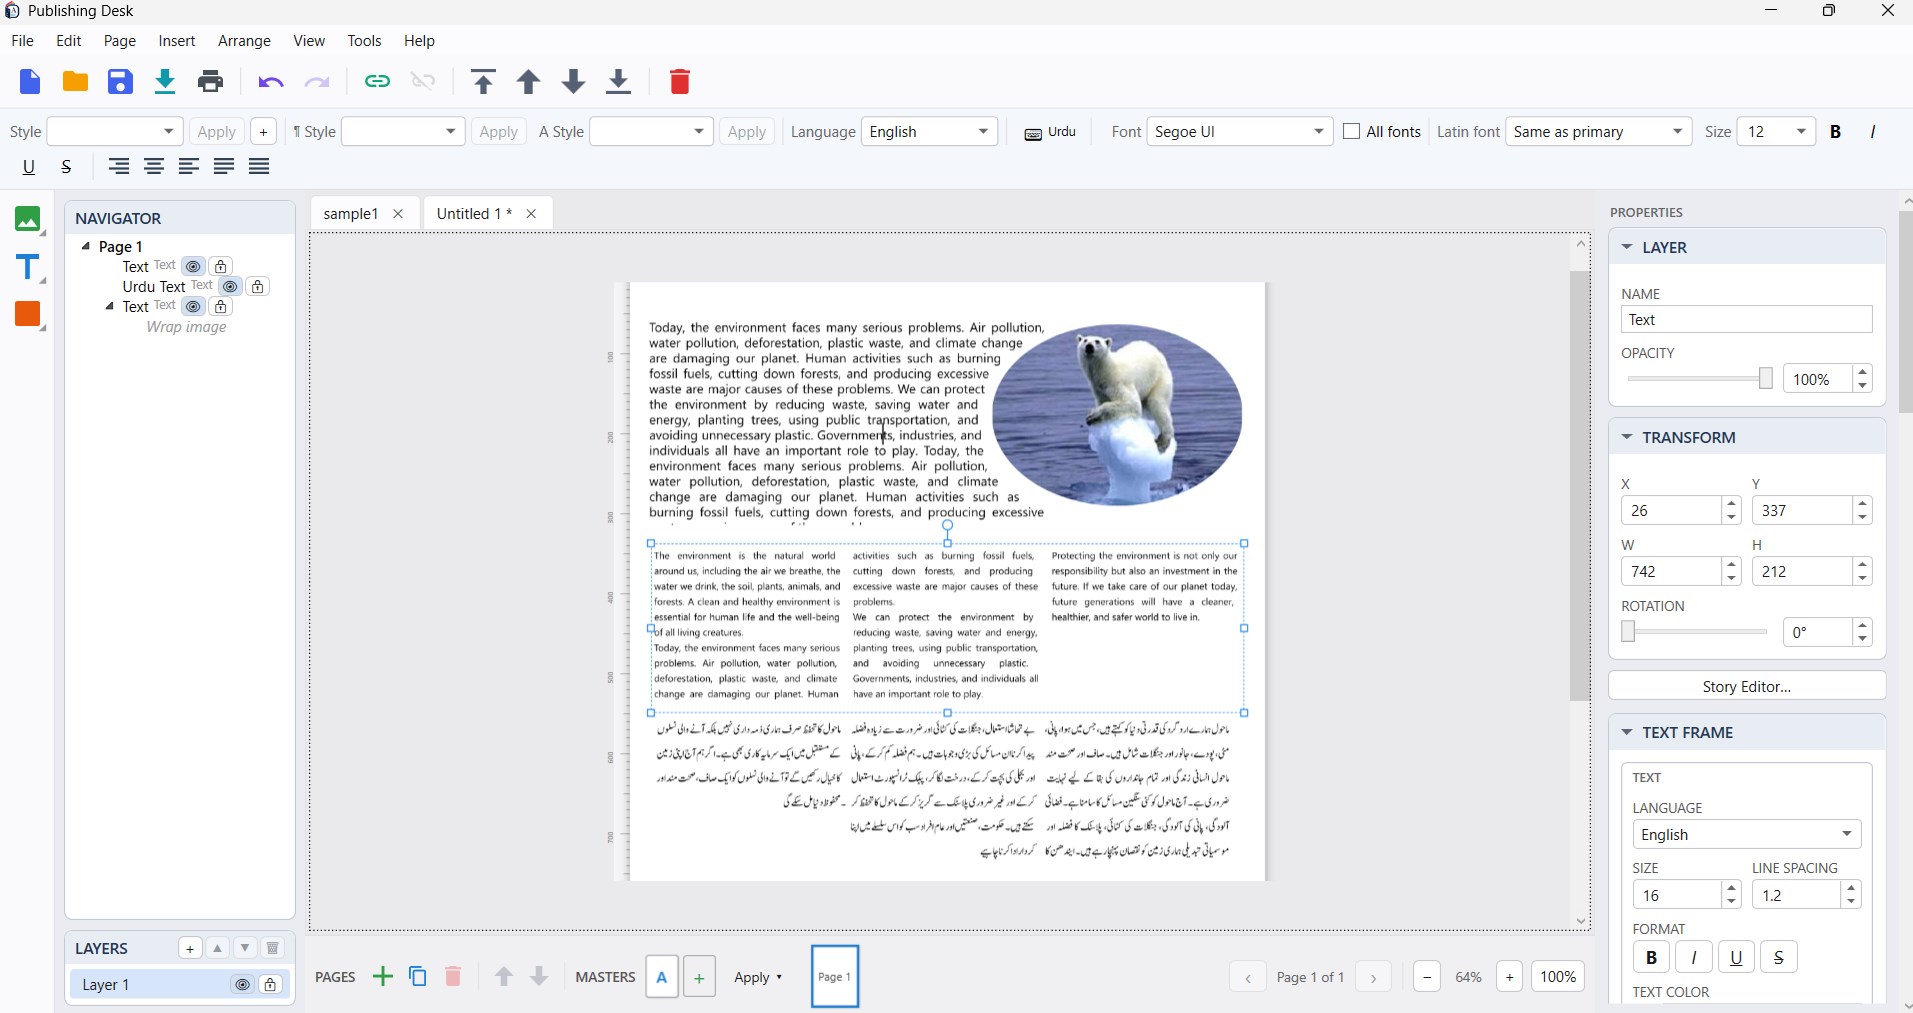The height and width of the screenshot is (1013, 1913).
Task: Adjust the Rotation slider
Action: [1697, 632]
